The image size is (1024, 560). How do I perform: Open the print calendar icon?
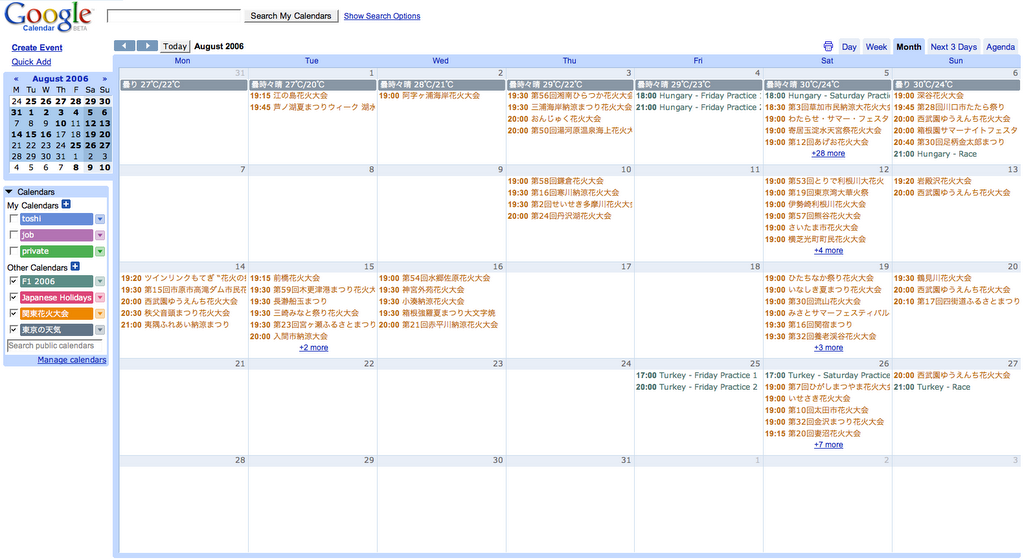click(828, 46)
